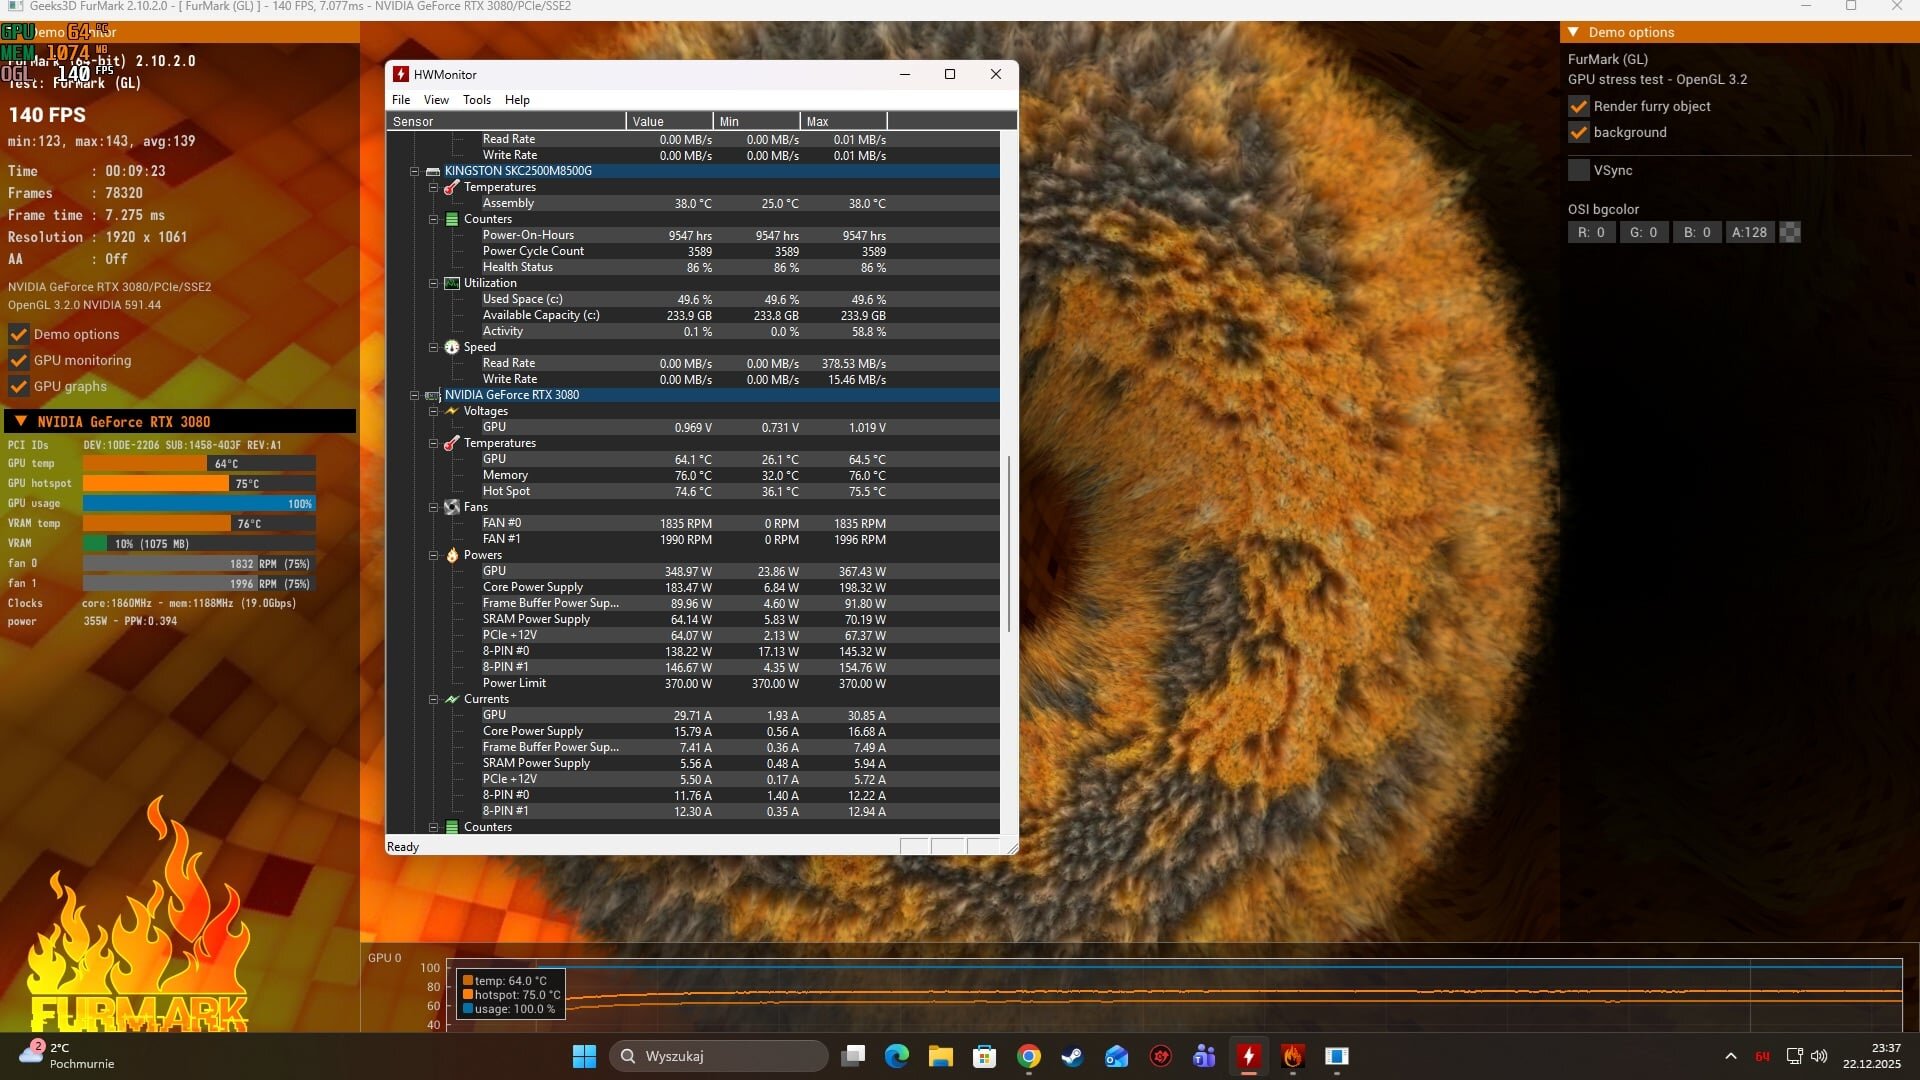Click the Speed gauge icon under Kingston drive
This screenshot has width=1920, height=1080.
pos(452,347)
